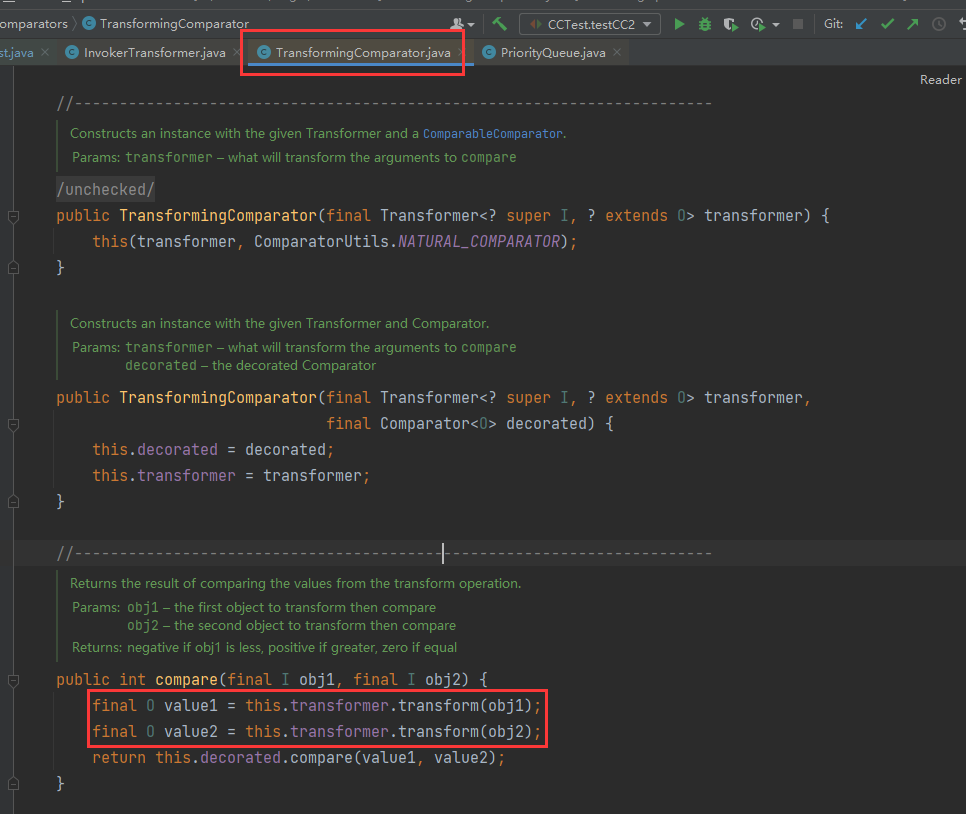
Task: Click the Profile run icon
Action: tap(757, 24)
